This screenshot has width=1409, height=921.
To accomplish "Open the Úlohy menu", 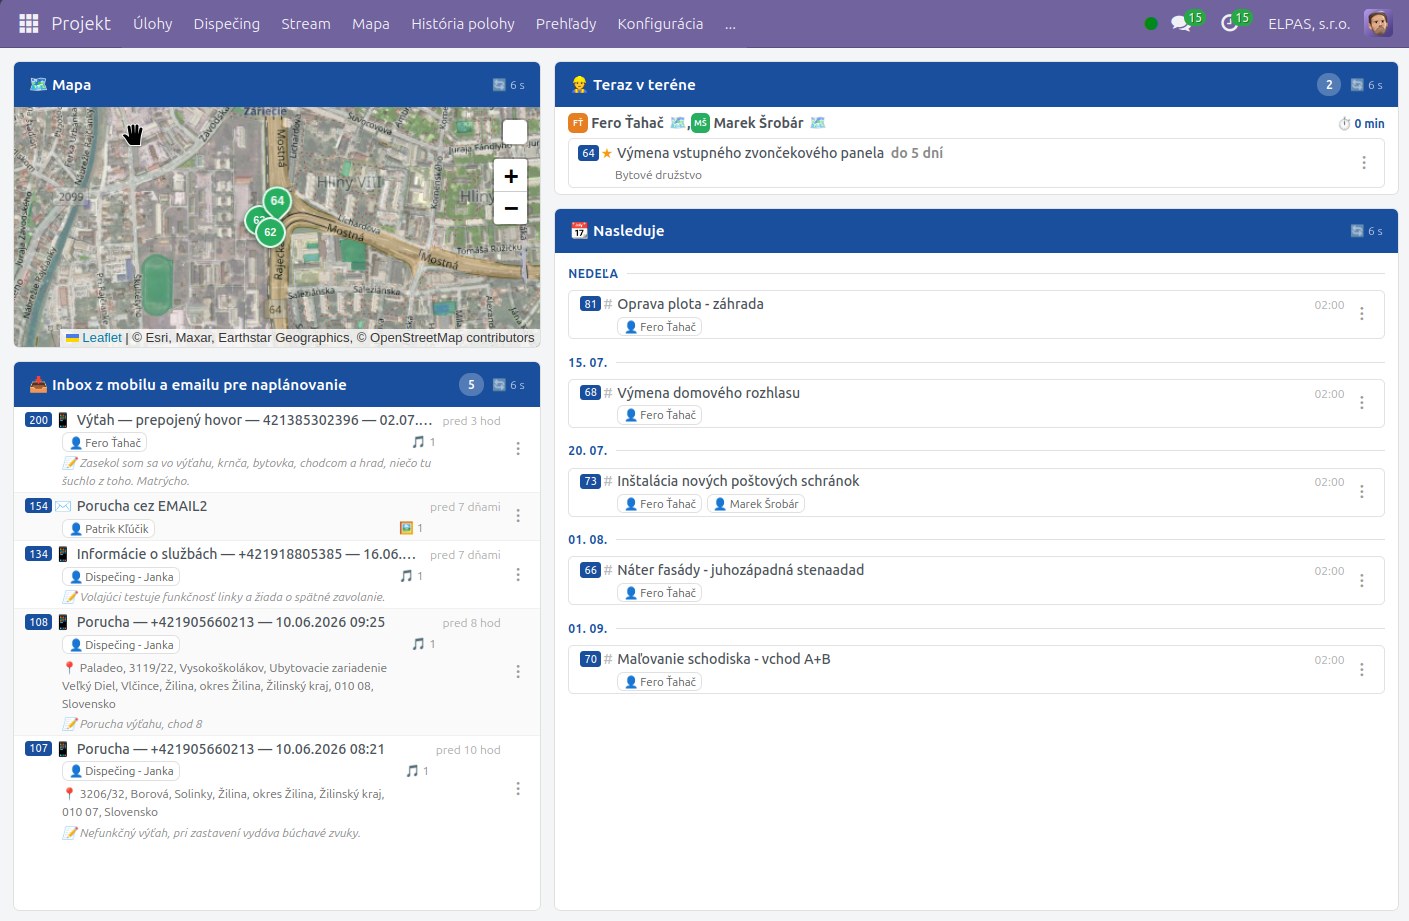I will click(153, 23).
